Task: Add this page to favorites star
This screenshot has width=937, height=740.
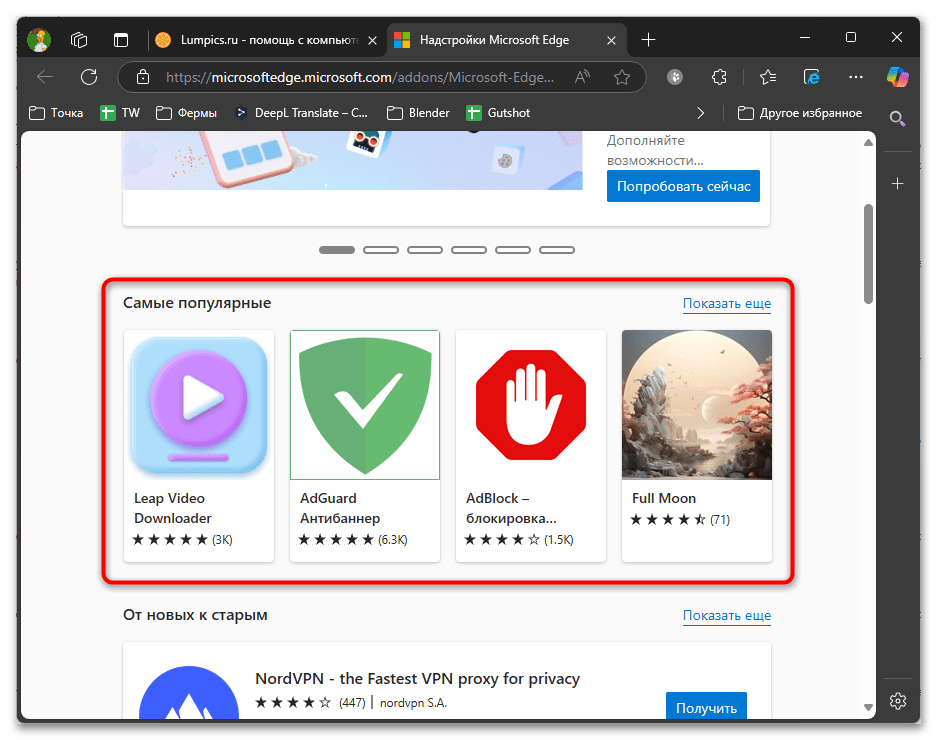Action: click(622, 77)
